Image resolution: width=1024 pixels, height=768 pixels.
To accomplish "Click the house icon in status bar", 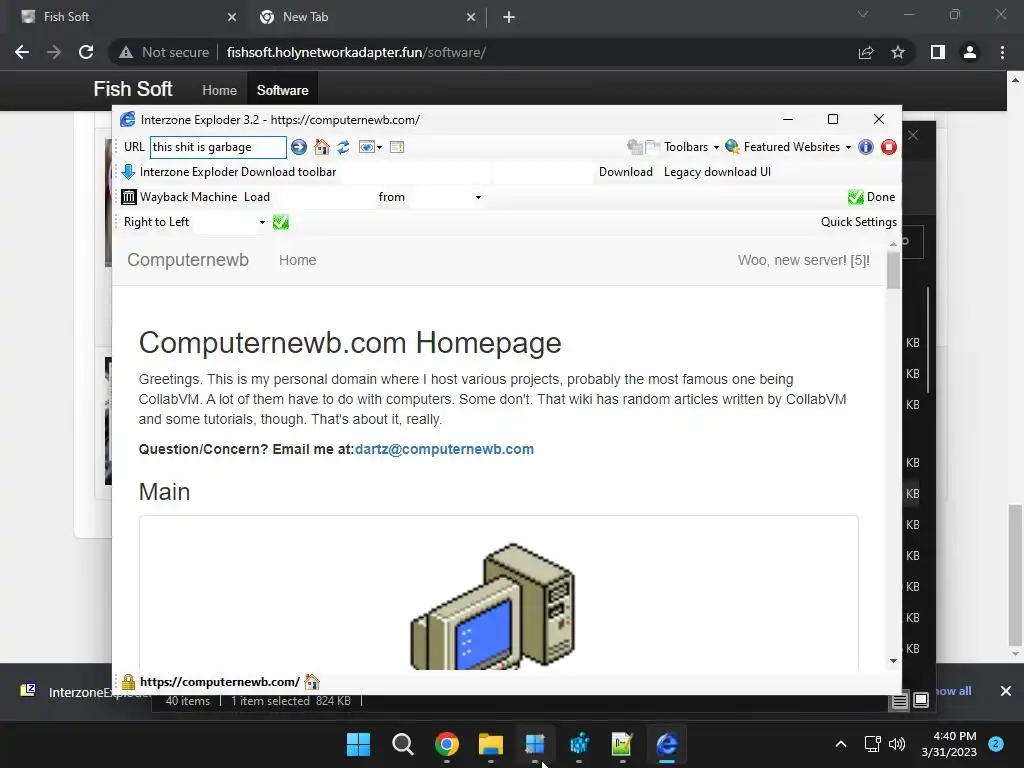I will click(x=312, y=682).
